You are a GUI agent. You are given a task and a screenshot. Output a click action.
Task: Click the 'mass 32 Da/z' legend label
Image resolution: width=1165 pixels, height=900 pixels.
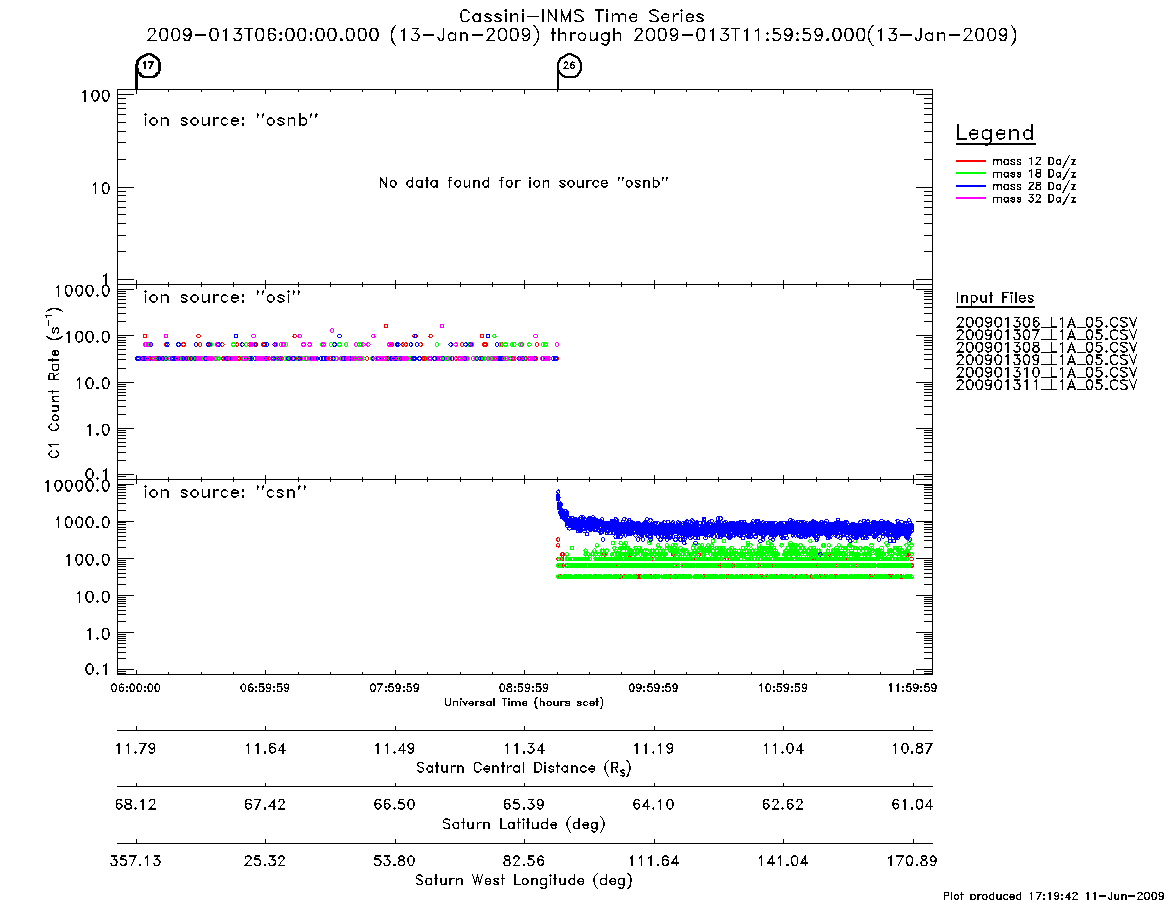click(1034, 199)
